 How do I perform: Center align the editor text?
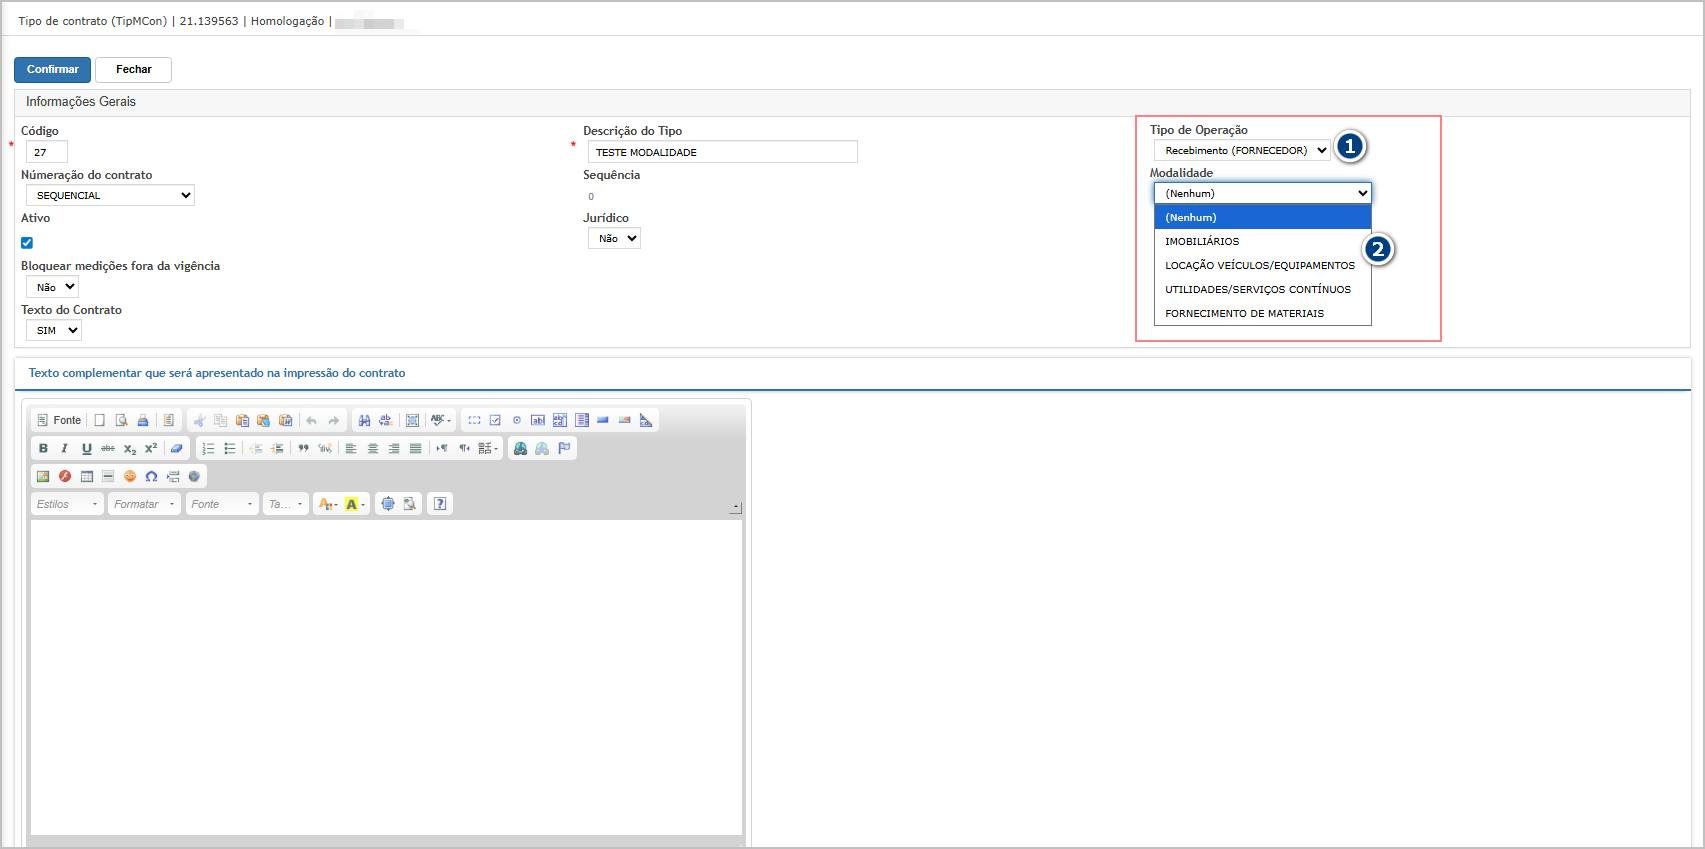(x=373, y=448)
